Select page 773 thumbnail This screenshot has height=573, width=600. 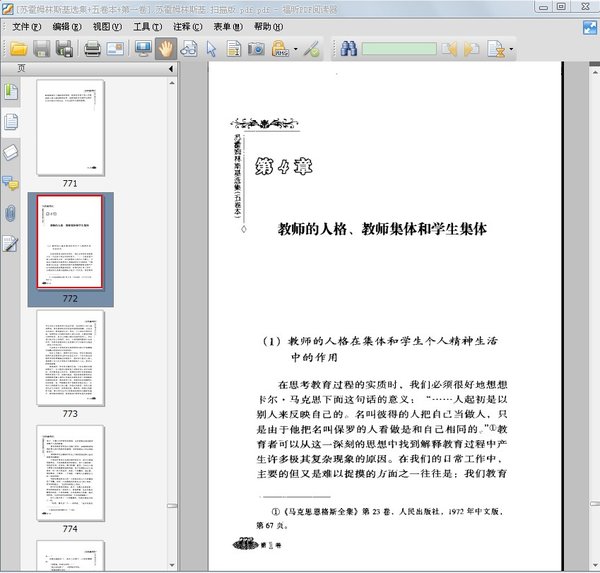click(70, 357)
